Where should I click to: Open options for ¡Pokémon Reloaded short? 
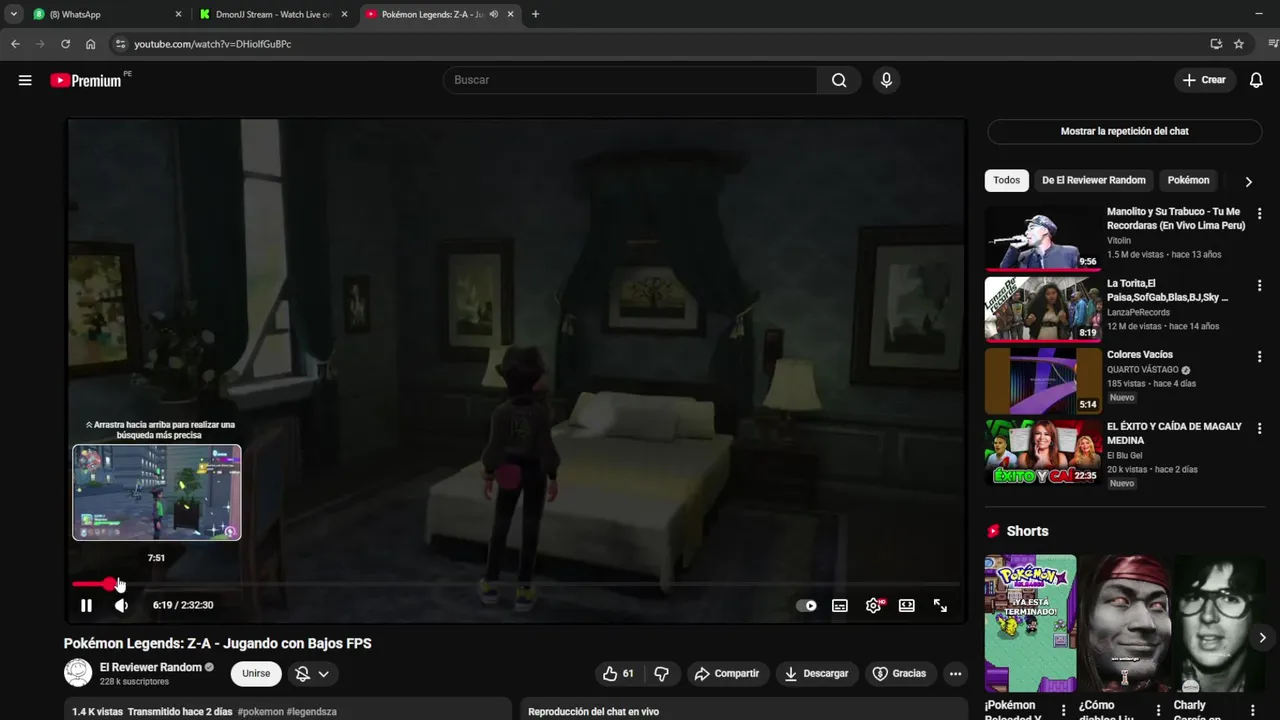tap(1065, 711)
